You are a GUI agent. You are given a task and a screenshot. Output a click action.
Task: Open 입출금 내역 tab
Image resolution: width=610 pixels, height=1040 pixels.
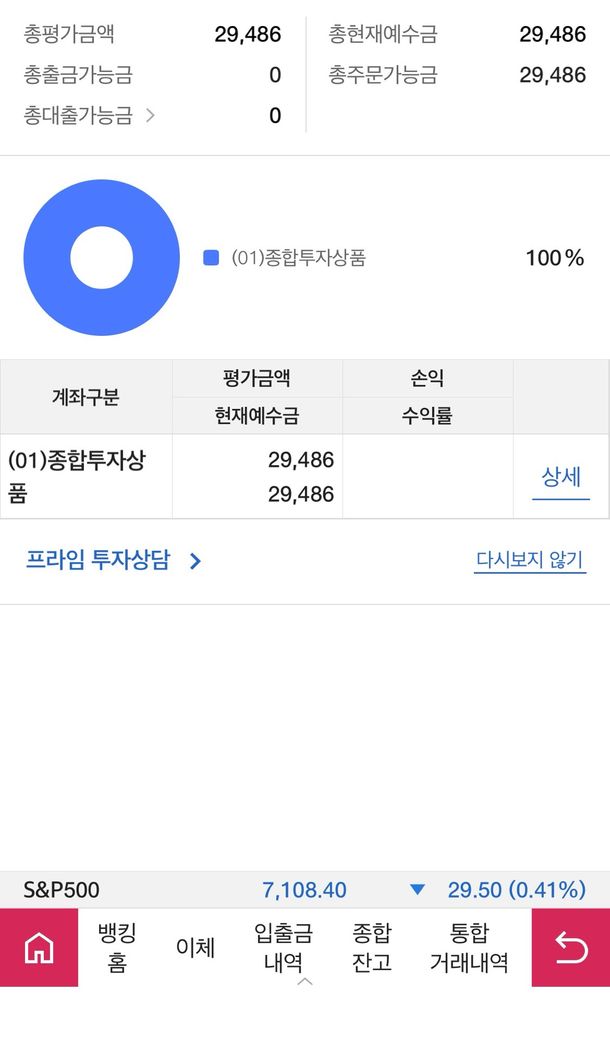pyautogui.click(x=283, y=947)
